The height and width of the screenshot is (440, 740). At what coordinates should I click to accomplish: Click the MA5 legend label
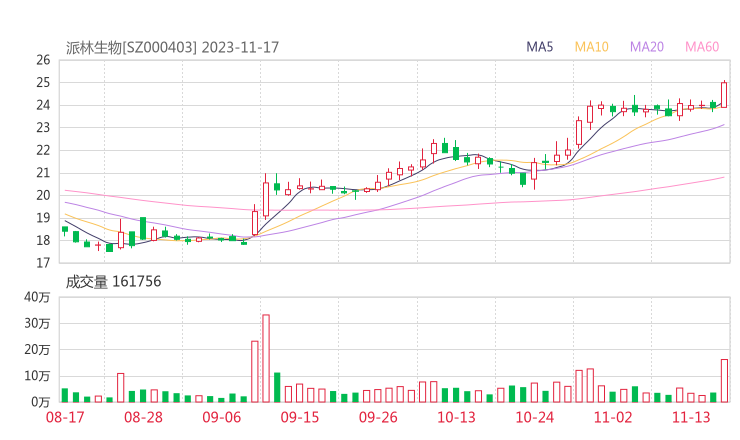click(539, 47)
